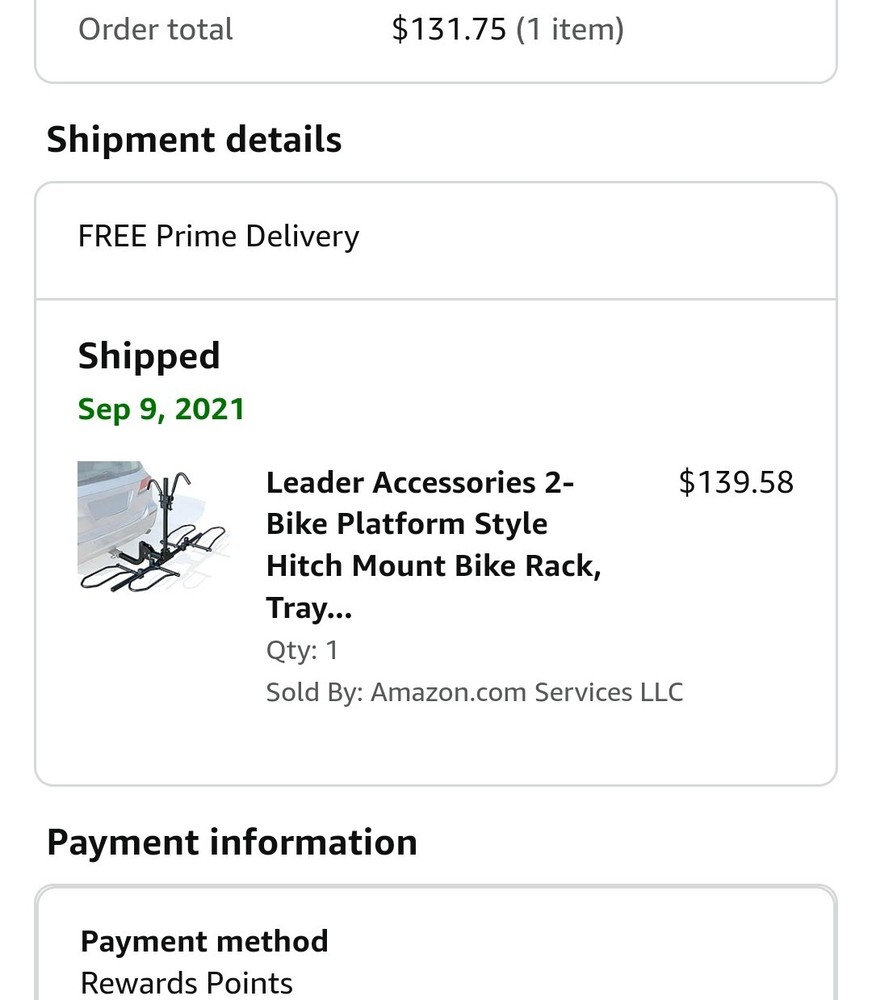
Task: Click the Payment information heading
Action: pyautogui.click(x=232, y=842)
